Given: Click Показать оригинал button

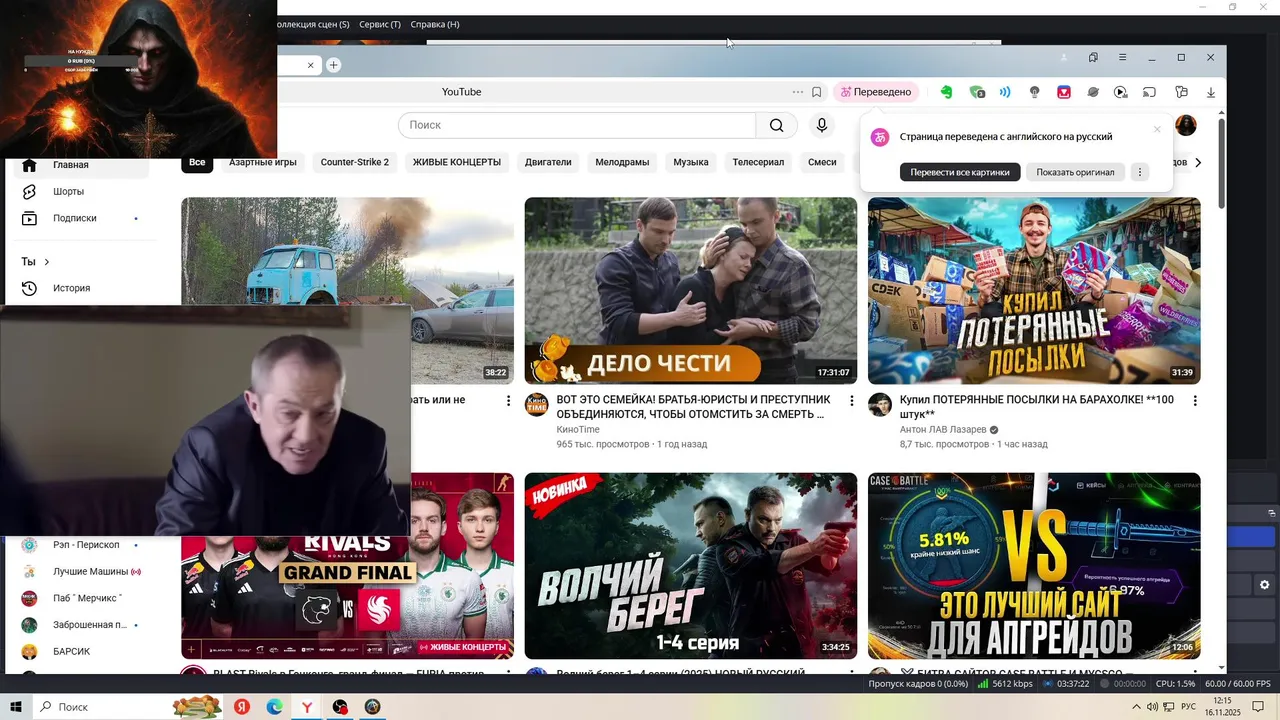Looking at the screenshot, I should pyautogui.click(x=1075, y=172).
